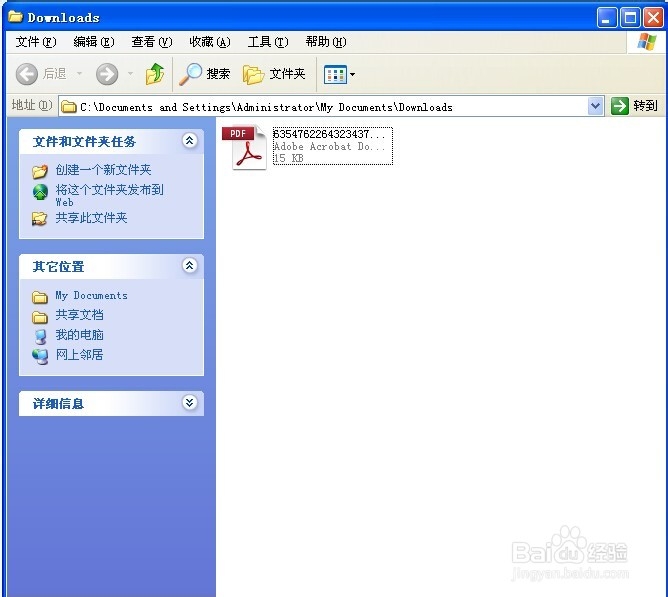This screenshot has height=597, width=668.
Task: Open the 帮助(H) menu
Action: (x=326, y=42)
